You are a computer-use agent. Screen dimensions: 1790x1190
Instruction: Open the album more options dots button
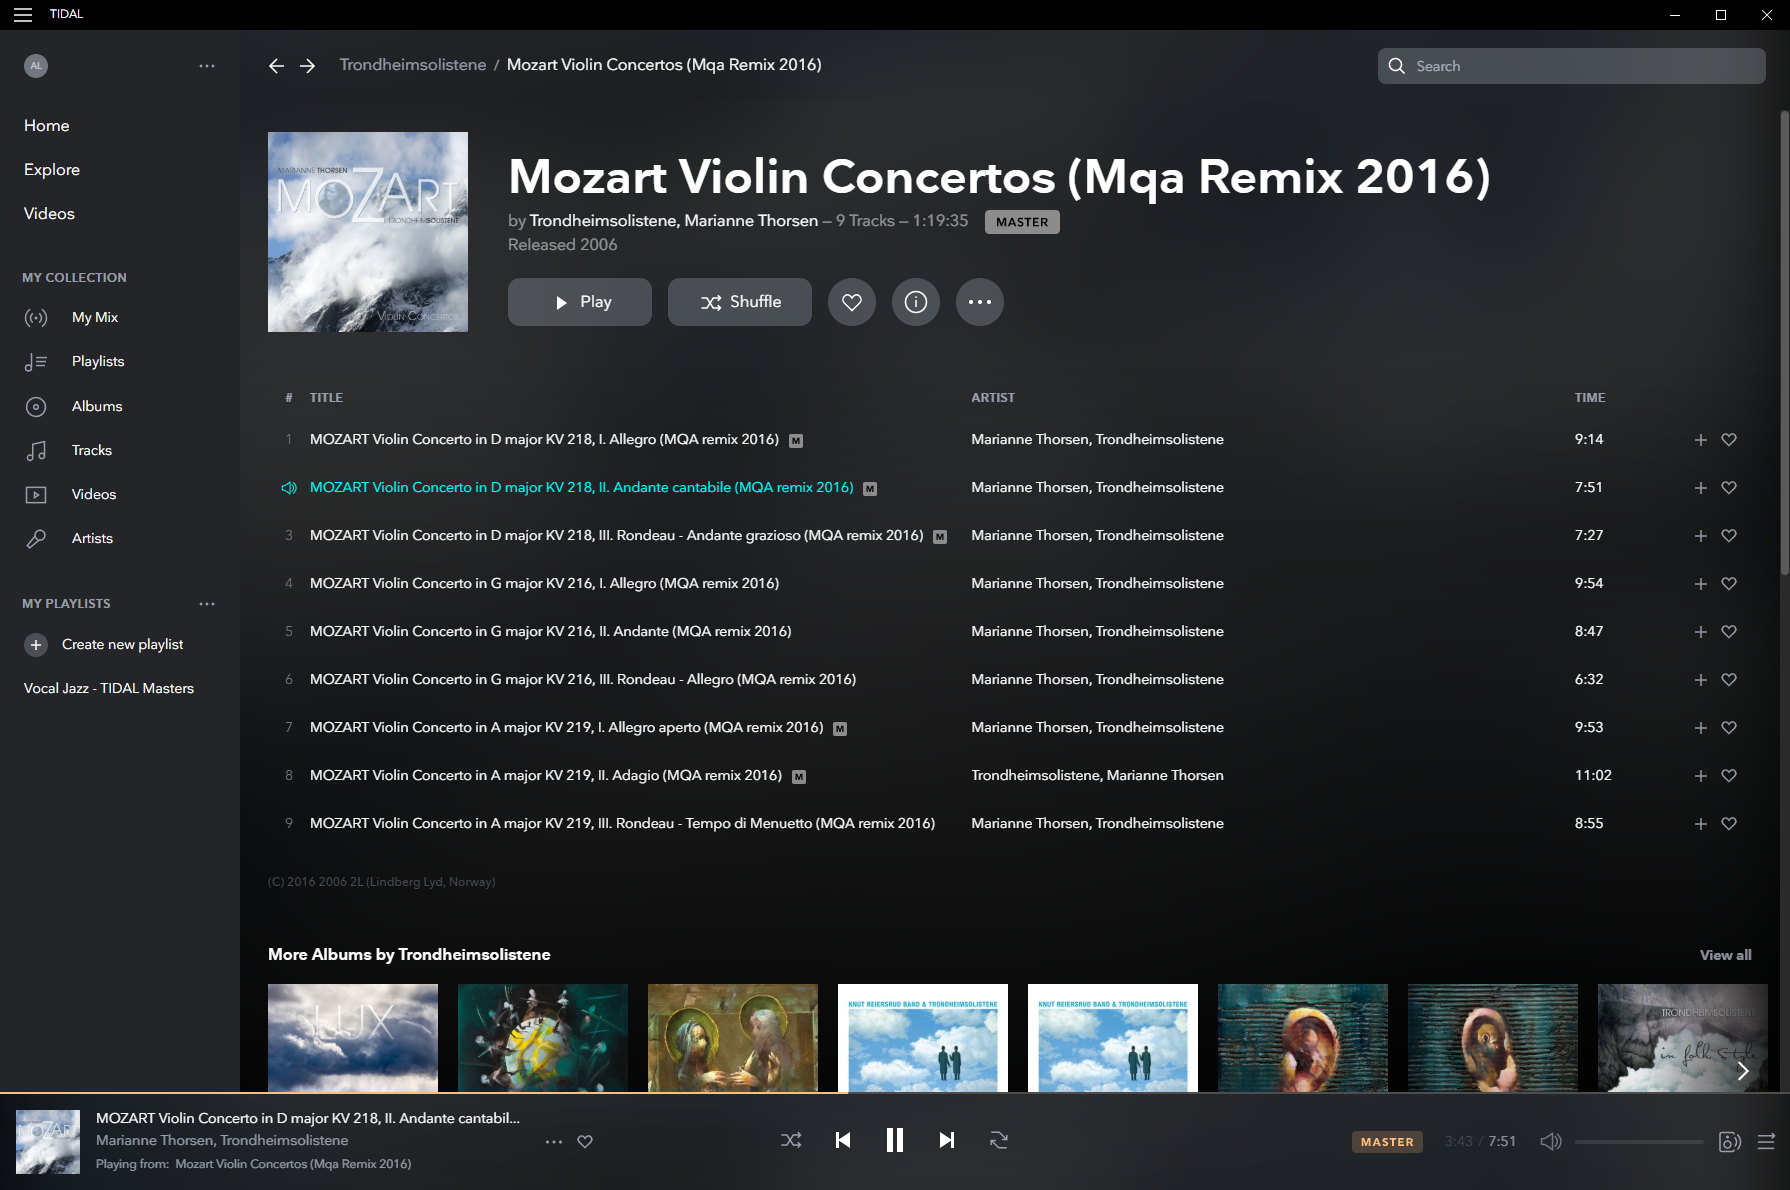coord(980,302)
